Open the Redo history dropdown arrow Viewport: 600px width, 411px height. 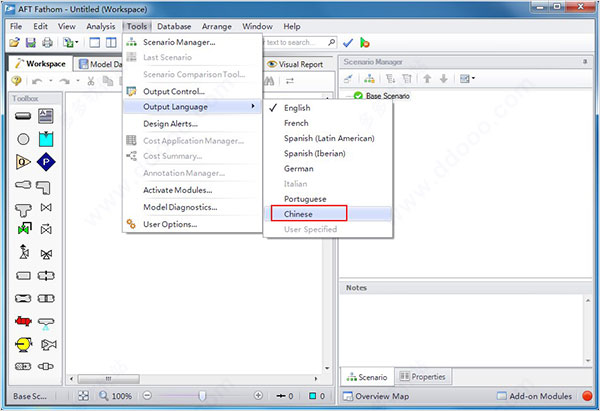click(x=78, y=81)
